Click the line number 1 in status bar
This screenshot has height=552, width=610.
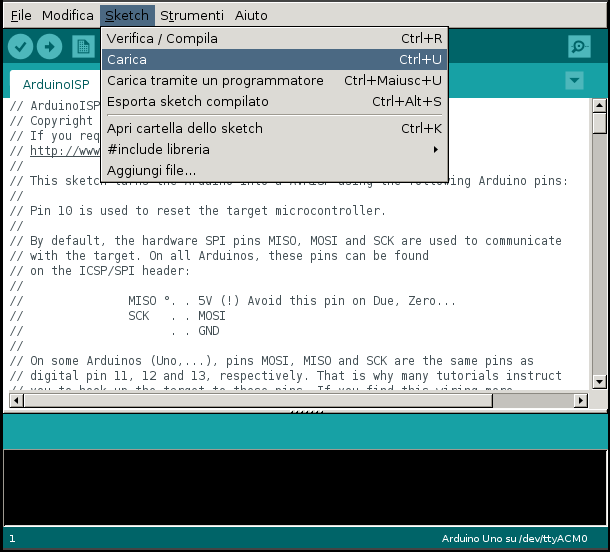12,539
